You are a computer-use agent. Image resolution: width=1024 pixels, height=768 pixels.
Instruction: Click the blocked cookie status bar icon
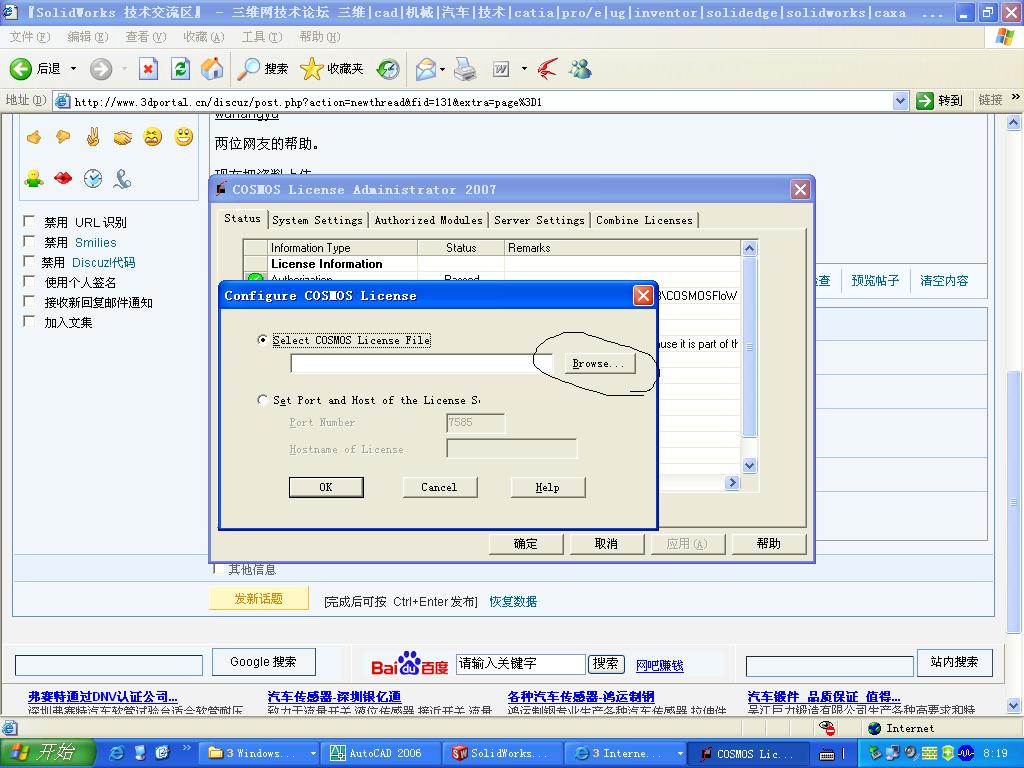coord(827,728)
